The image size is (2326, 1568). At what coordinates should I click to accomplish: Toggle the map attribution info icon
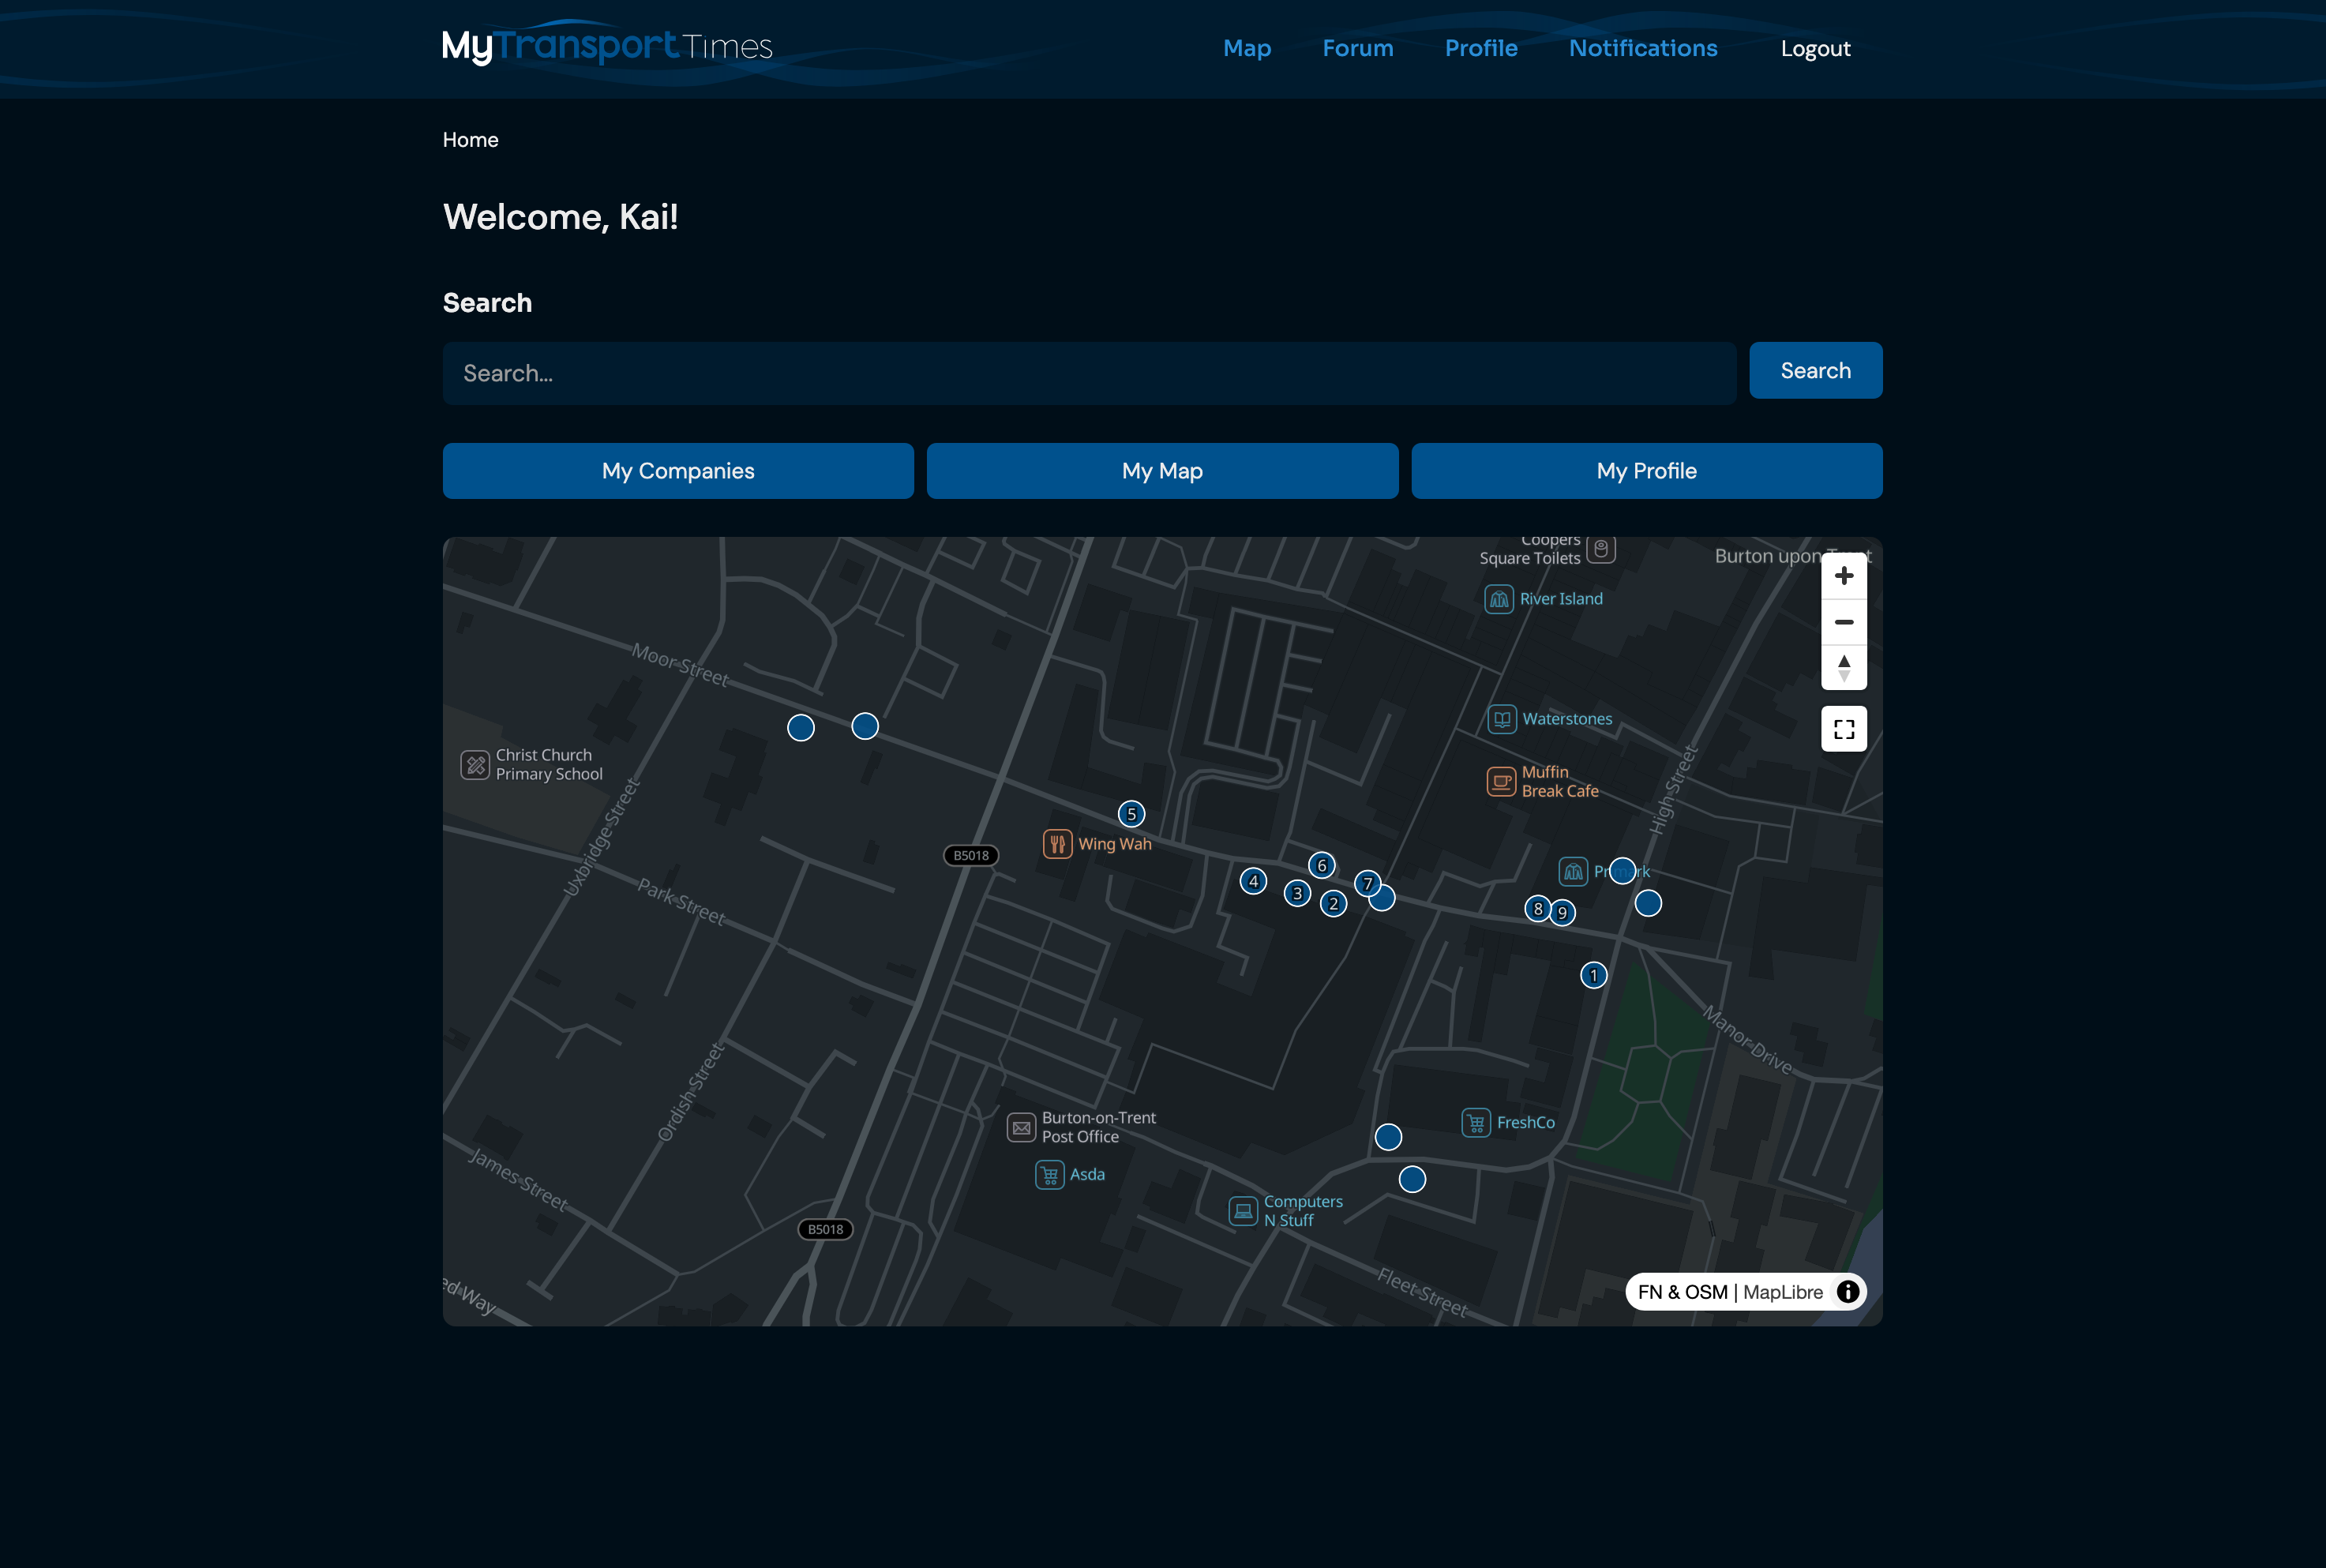[1848, 1292]
